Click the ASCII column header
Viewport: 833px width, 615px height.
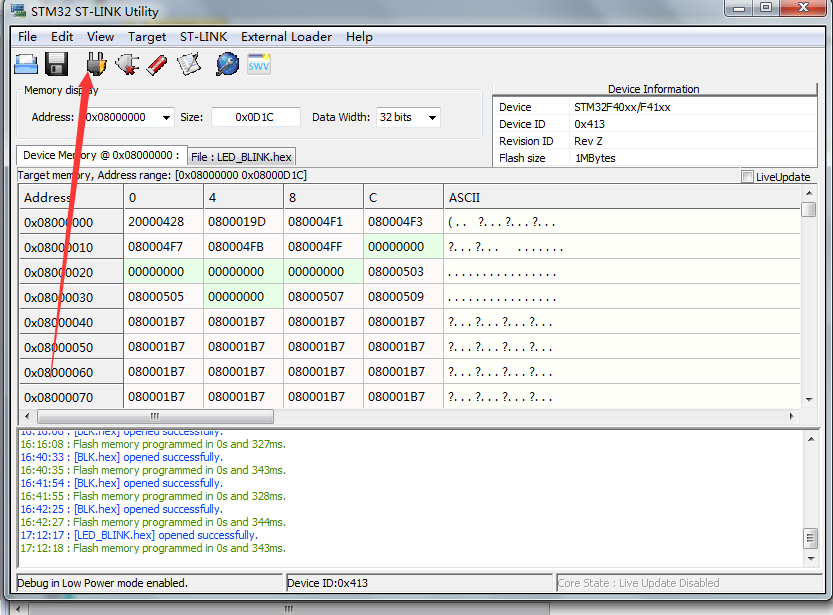click(x=622, y=198)
